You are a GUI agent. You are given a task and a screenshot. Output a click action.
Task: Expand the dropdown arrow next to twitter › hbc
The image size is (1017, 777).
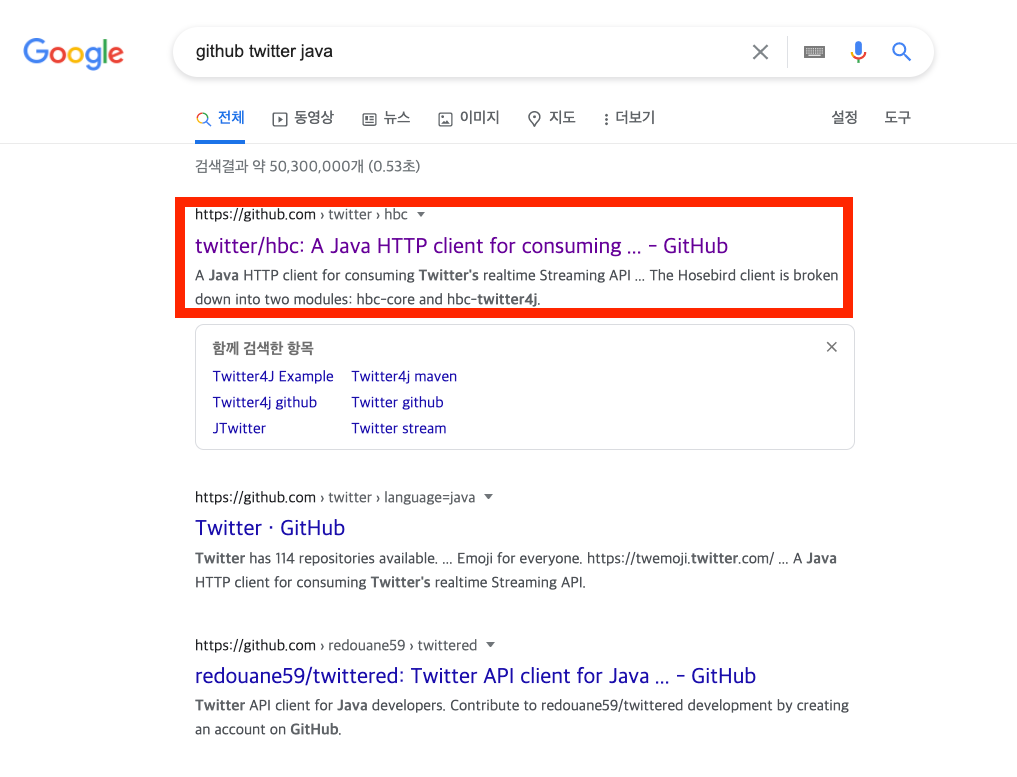[421, 215]
